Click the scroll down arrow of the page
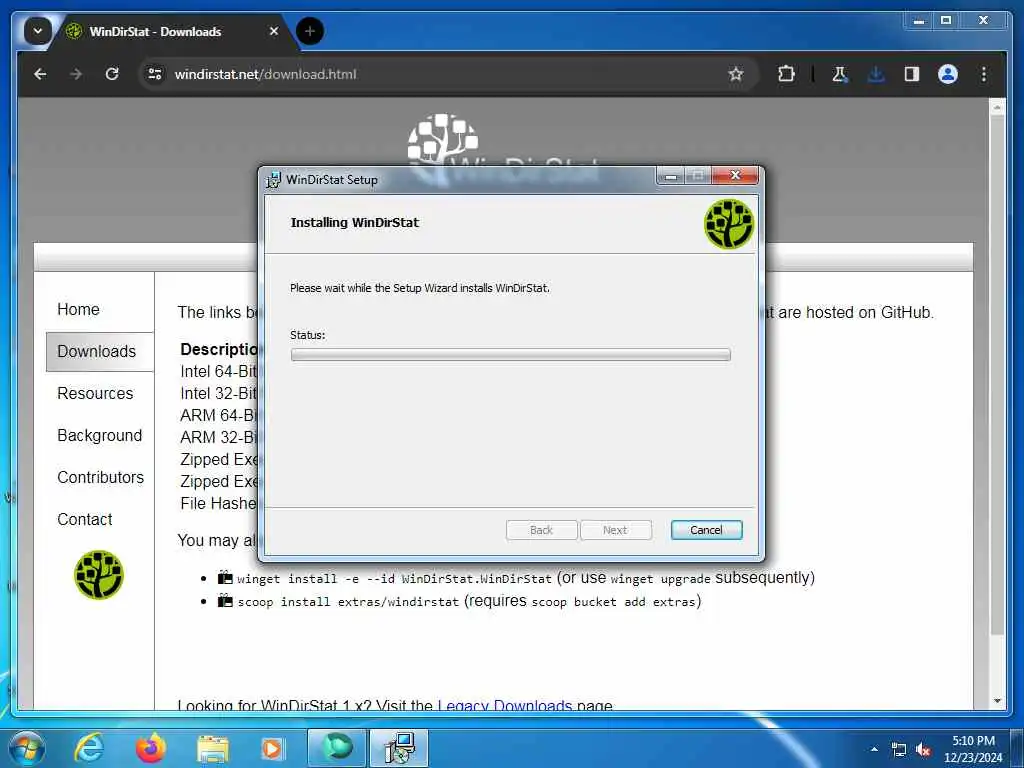This screenshot has width=1024, height=768. [997, 701]
